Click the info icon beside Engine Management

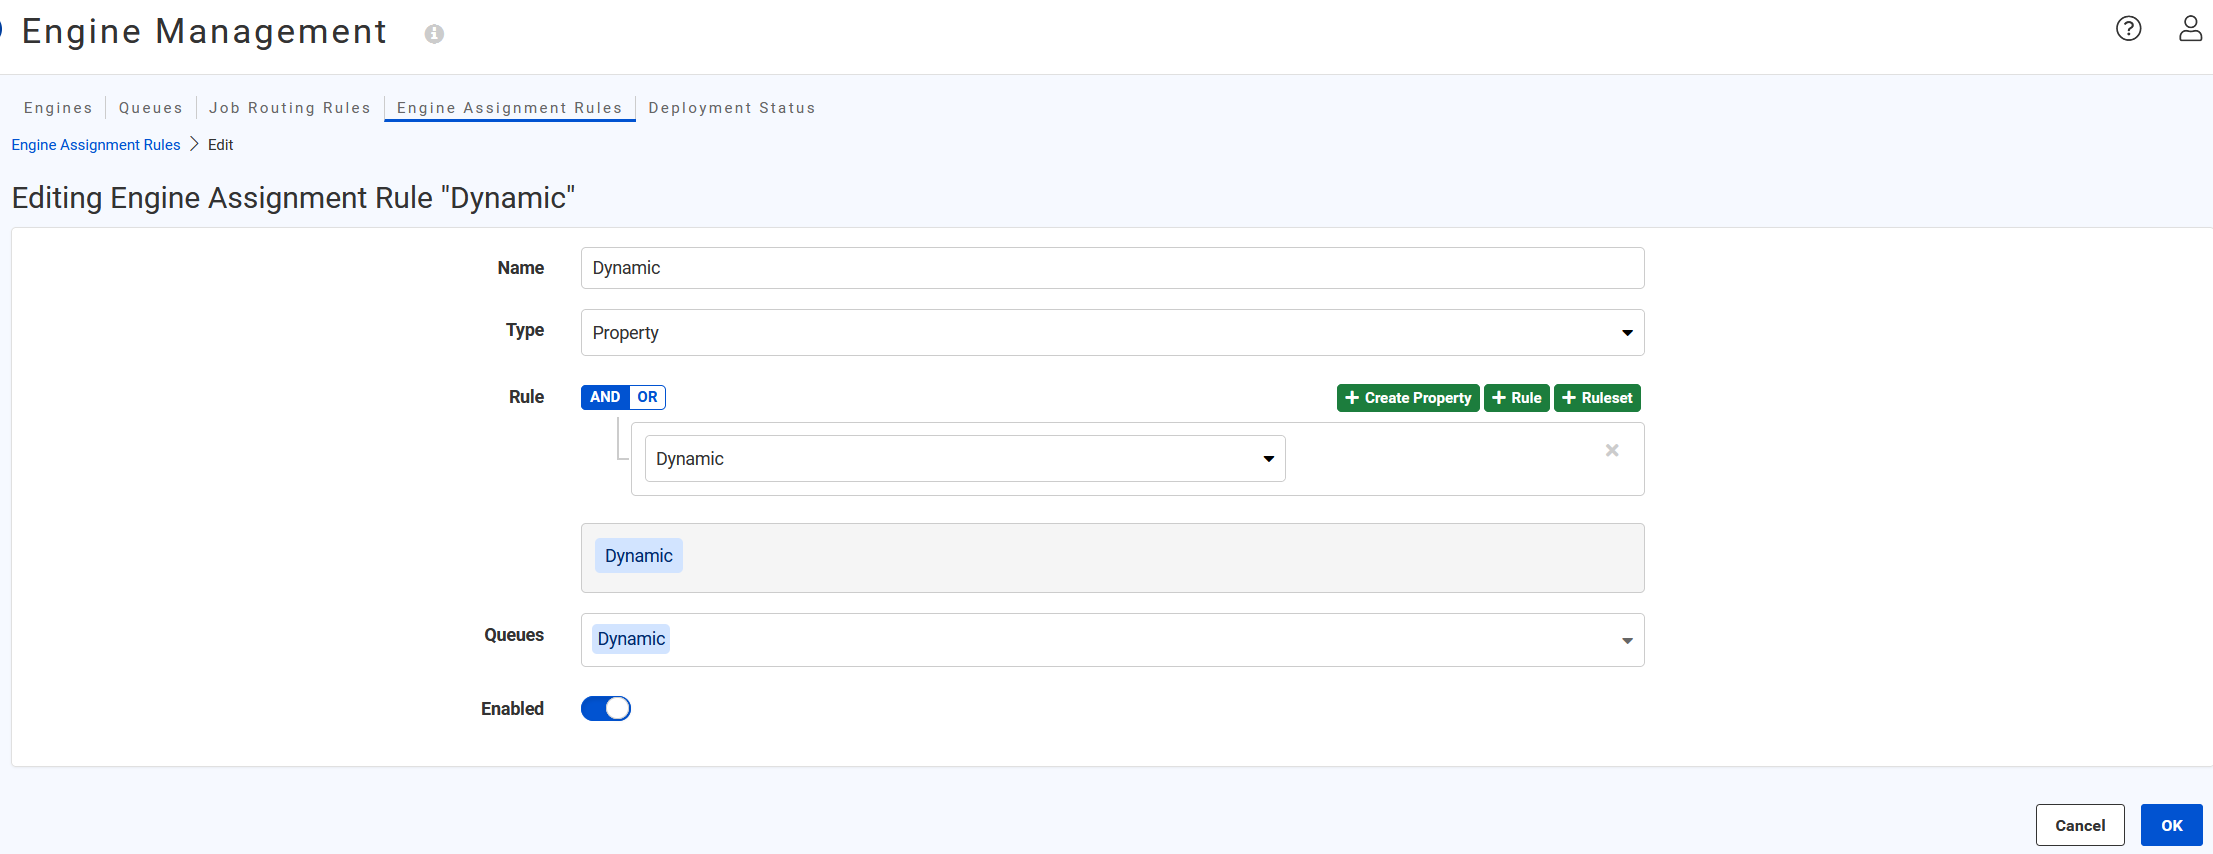[434, 34]
